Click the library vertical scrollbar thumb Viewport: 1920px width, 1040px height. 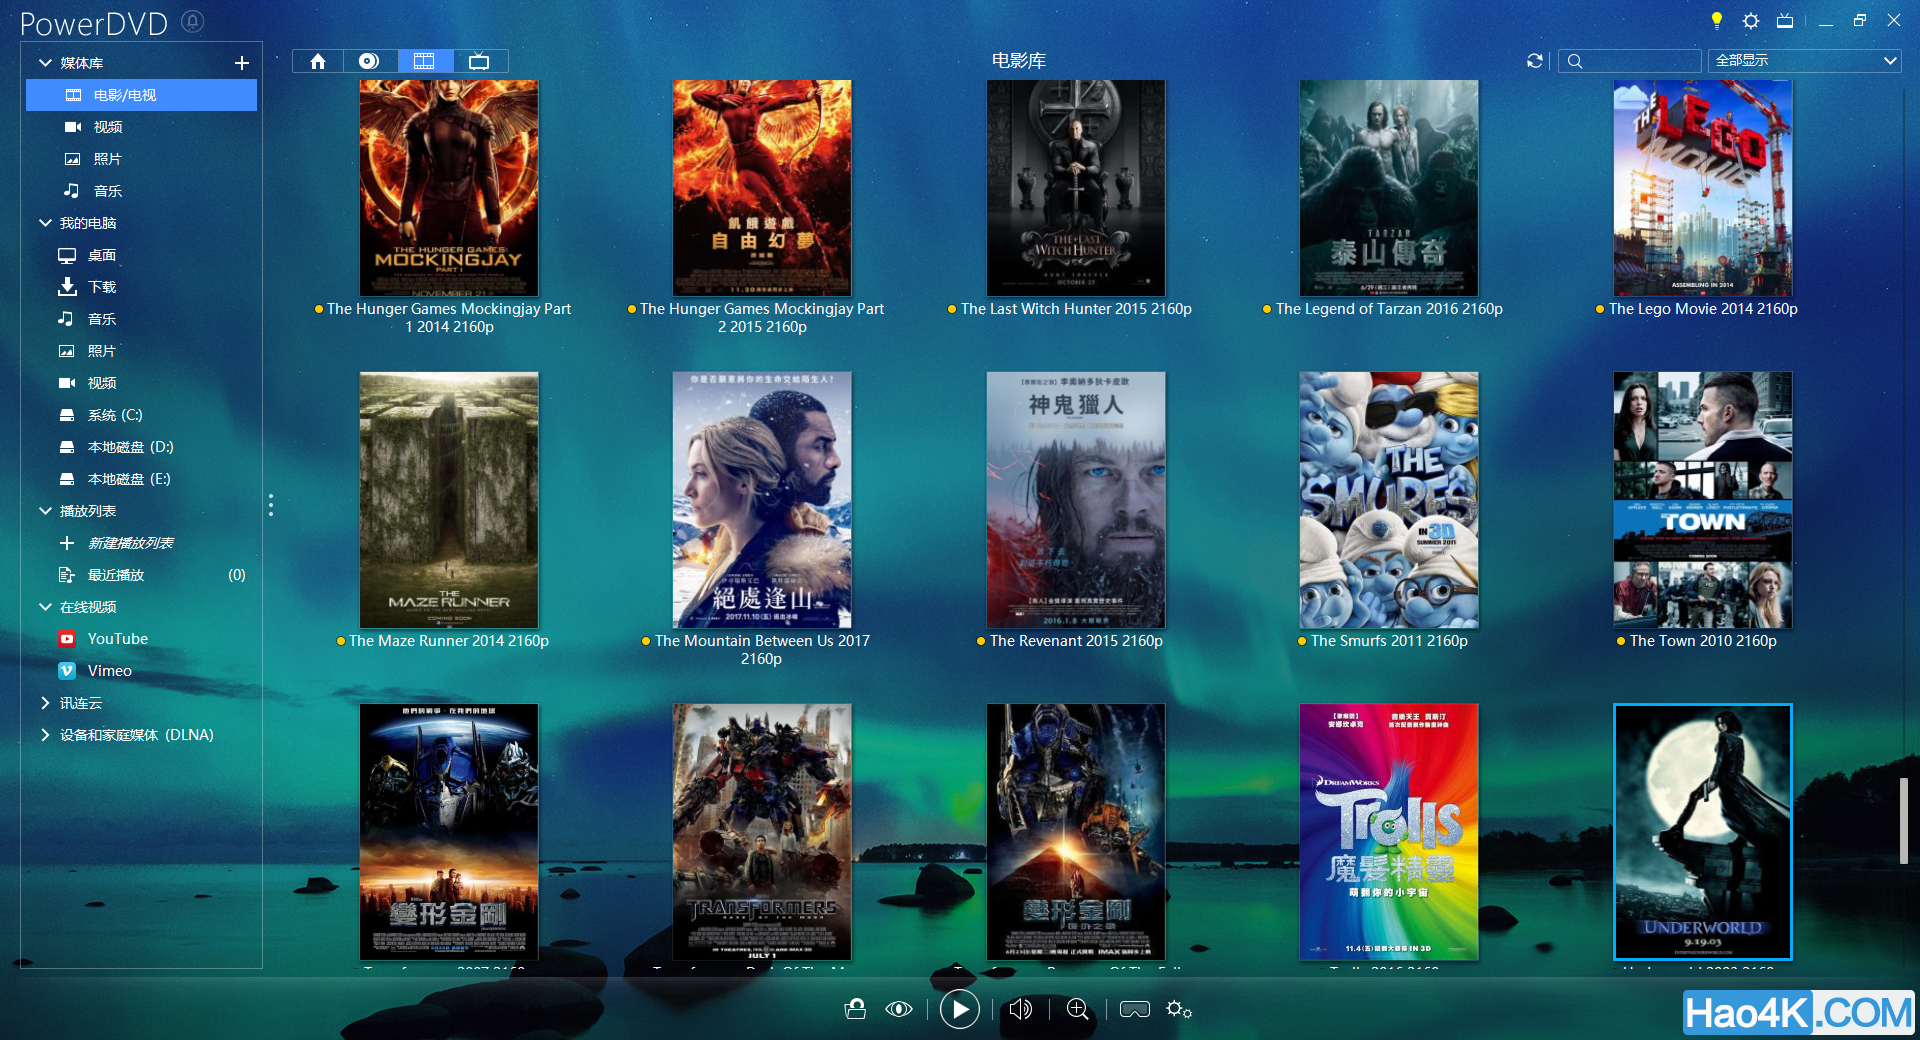pyautogui.click(x=1904, y=820)
